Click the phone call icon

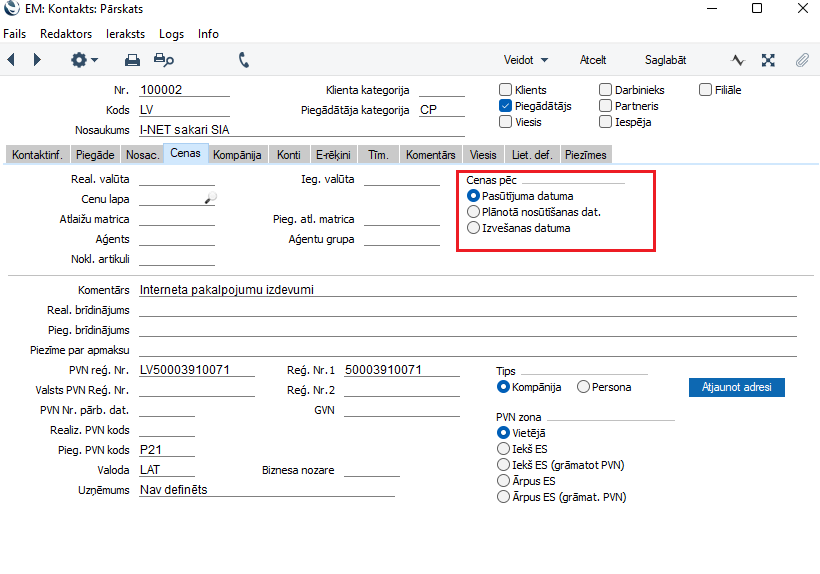click(x=244, y=60)
